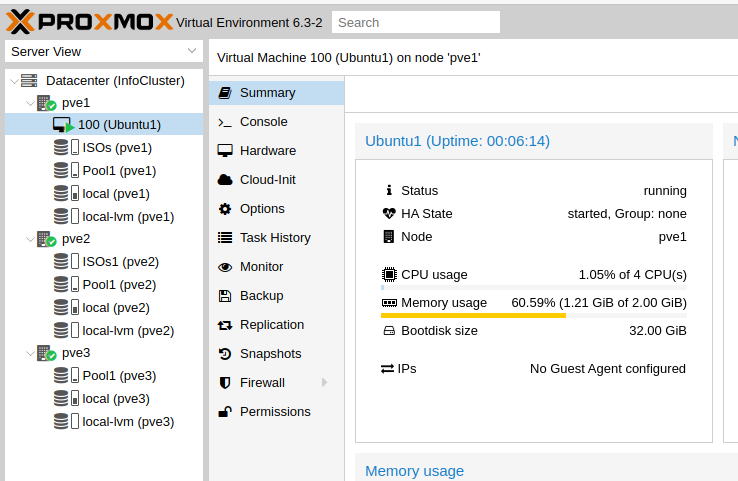Click the Summary book icon

pyautogui.click(x=225, y=93)
